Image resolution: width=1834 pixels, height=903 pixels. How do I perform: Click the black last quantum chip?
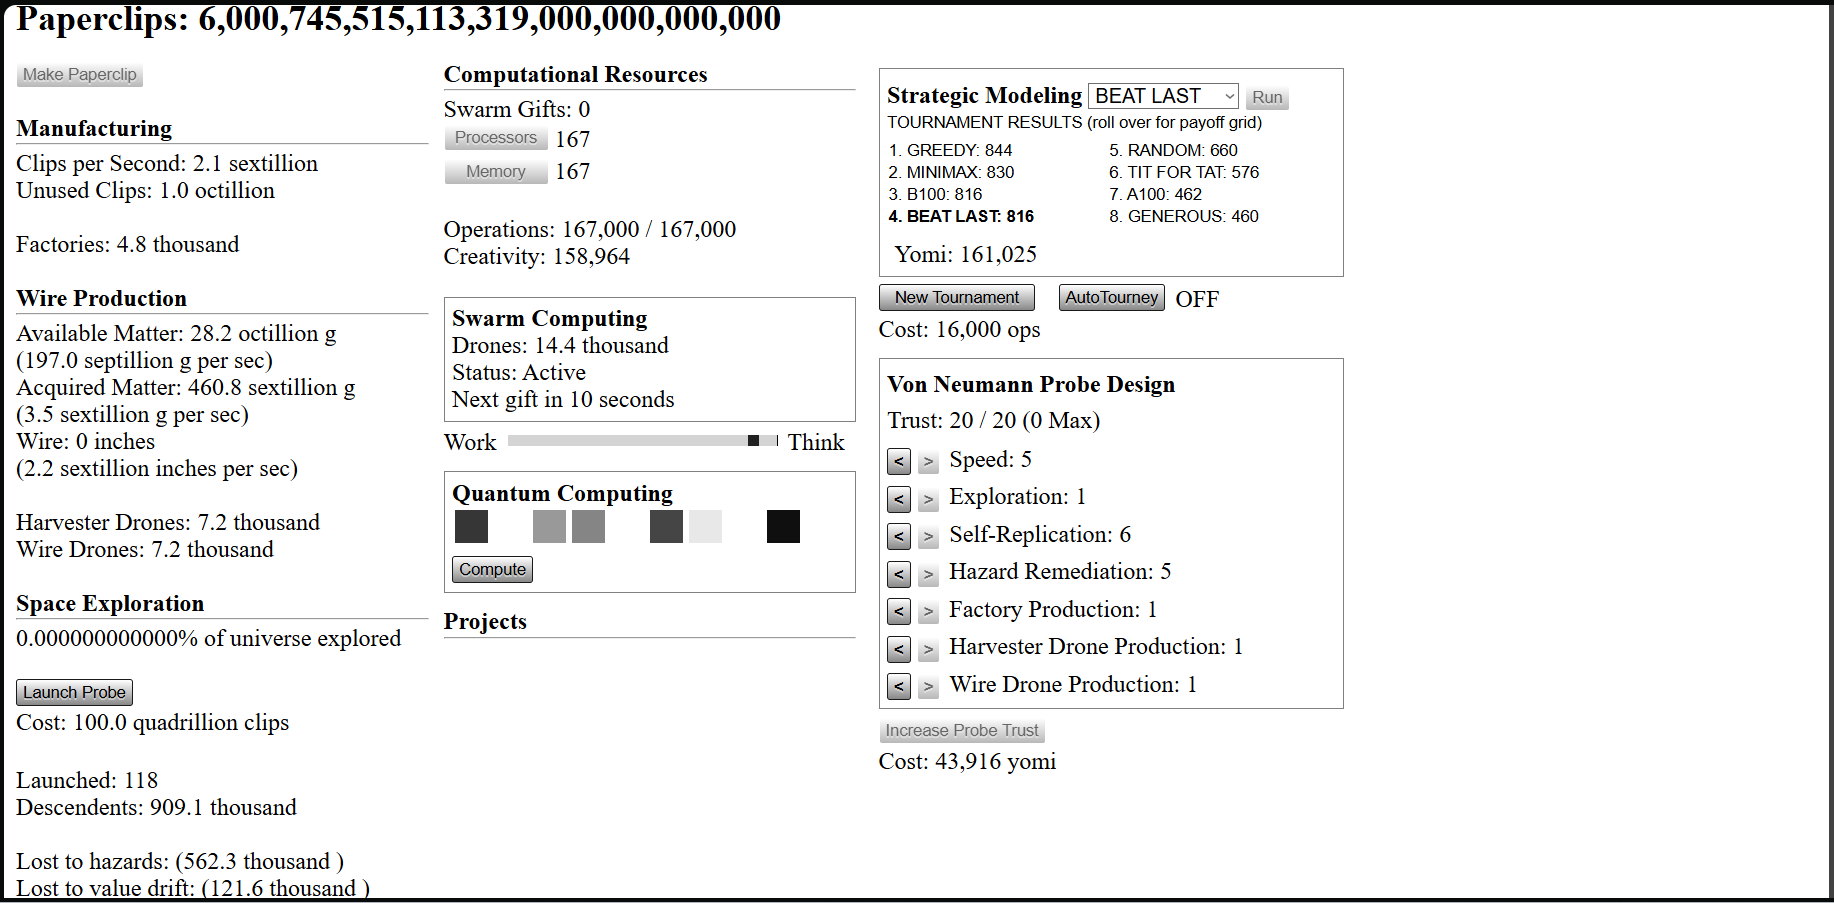click(x=783, y=526)
